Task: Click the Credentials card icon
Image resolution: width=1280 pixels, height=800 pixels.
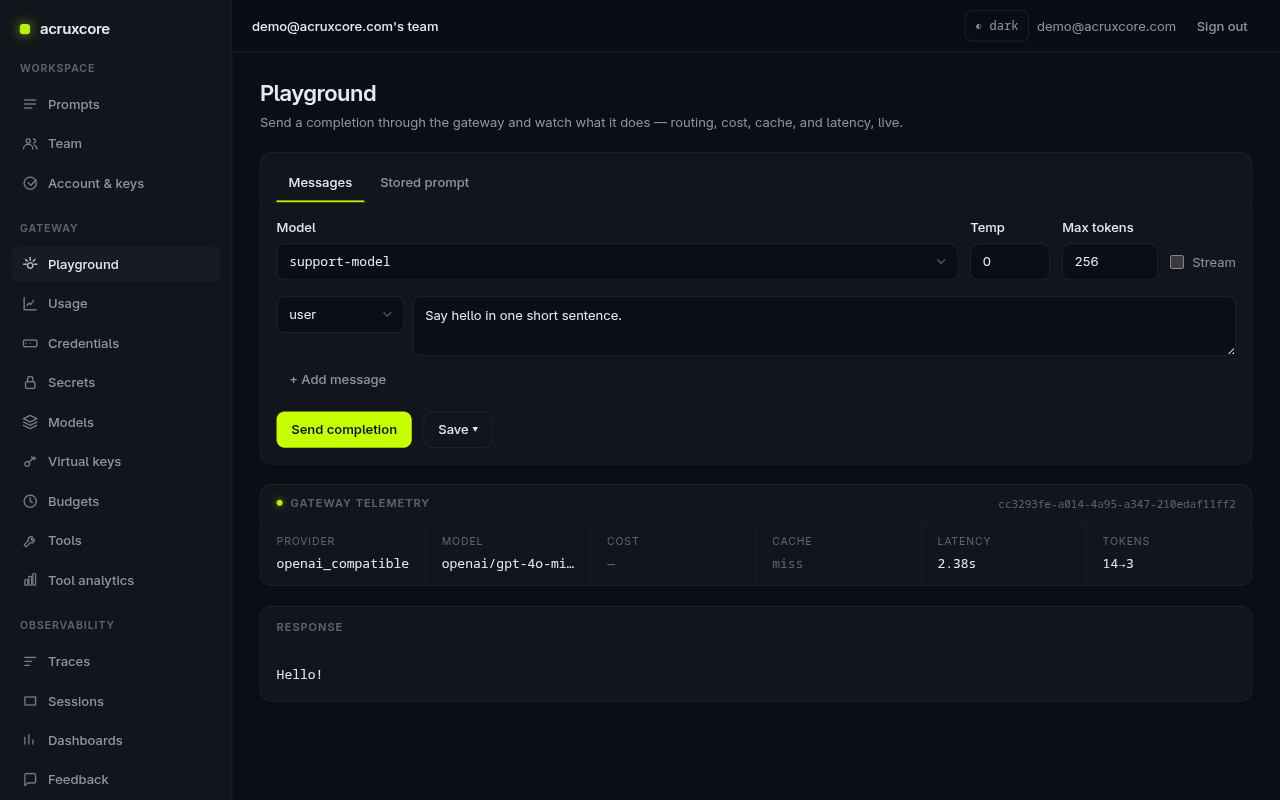Action: 30,343
